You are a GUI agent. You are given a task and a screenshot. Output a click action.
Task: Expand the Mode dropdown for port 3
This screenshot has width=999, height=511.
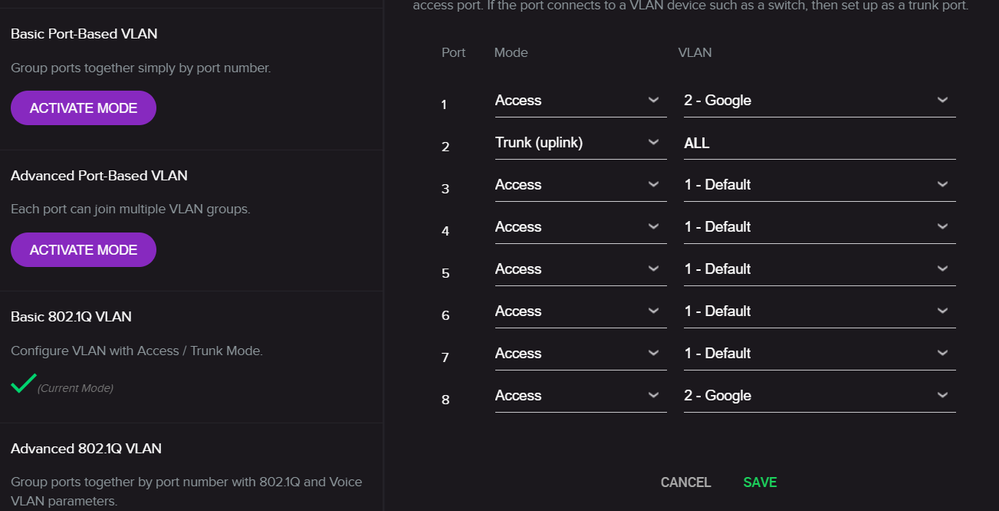coord(579,185)
